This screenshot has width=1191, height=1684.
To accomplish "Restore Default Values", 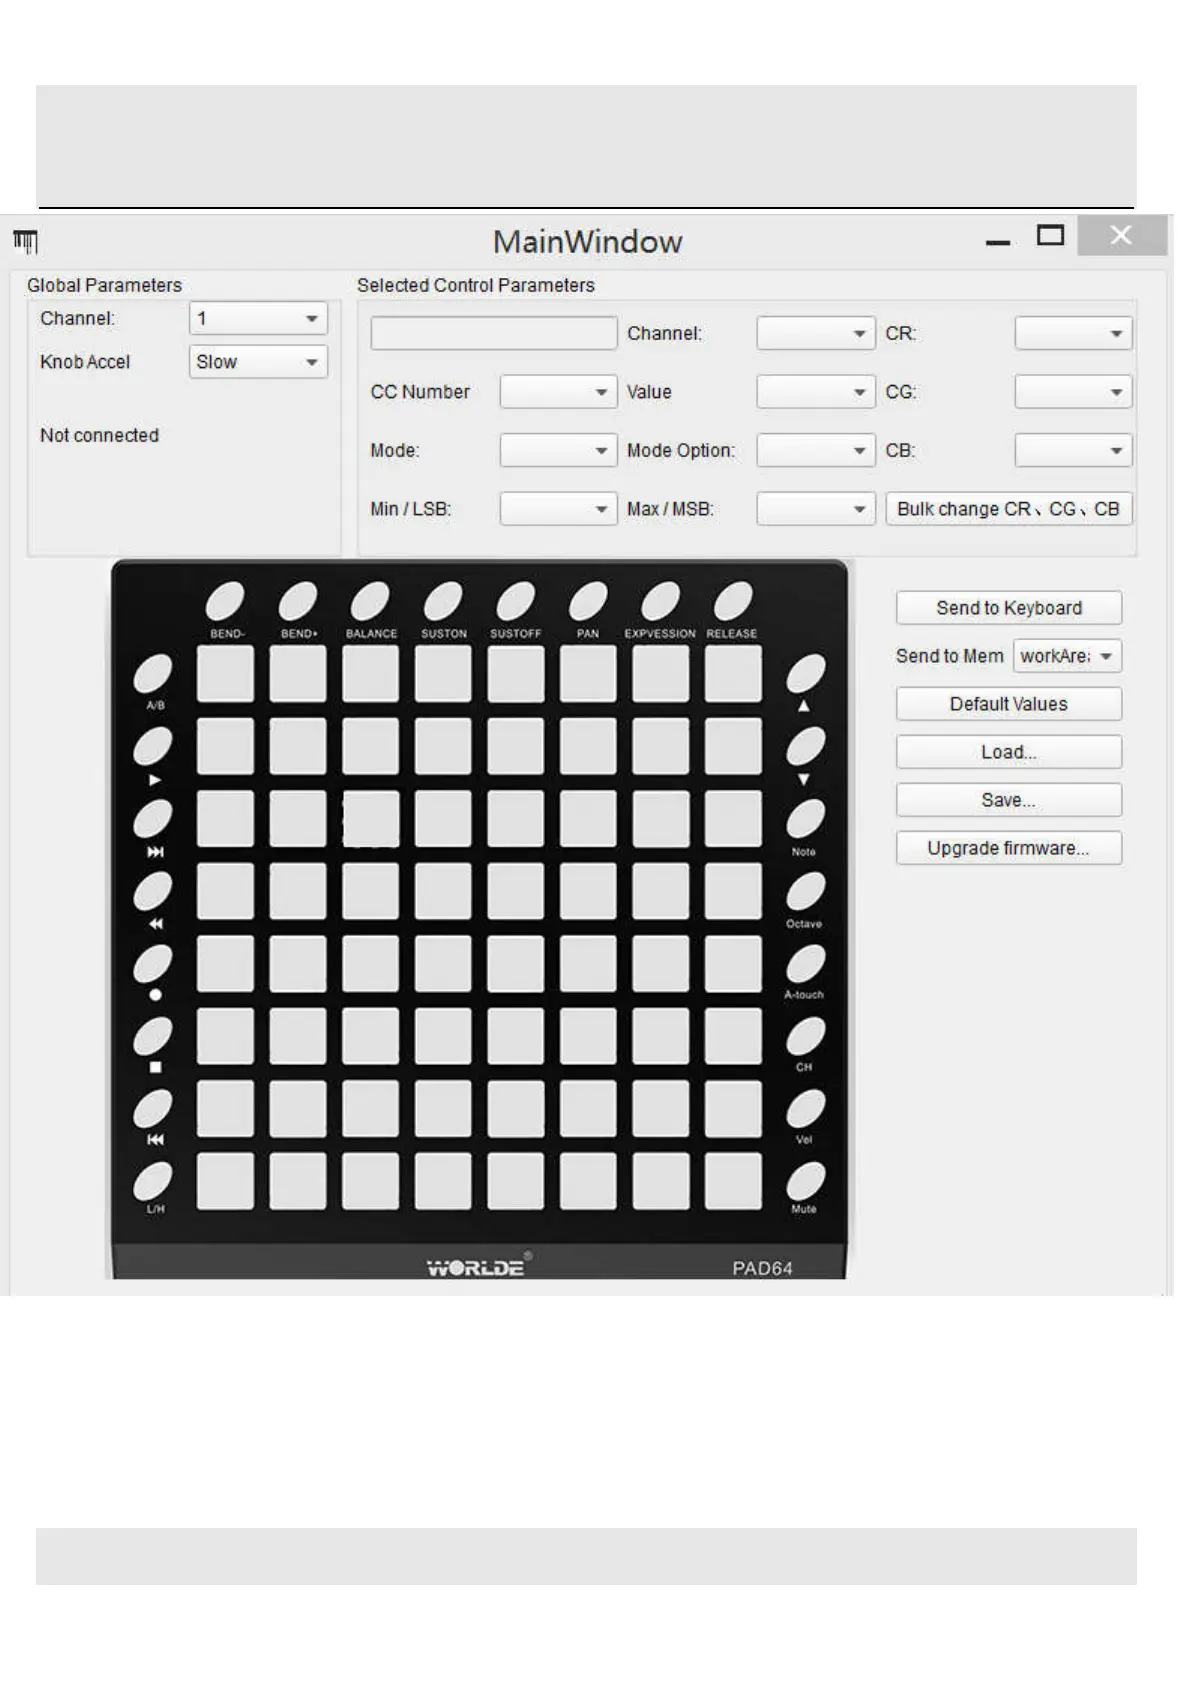I will click(1008, 704).
